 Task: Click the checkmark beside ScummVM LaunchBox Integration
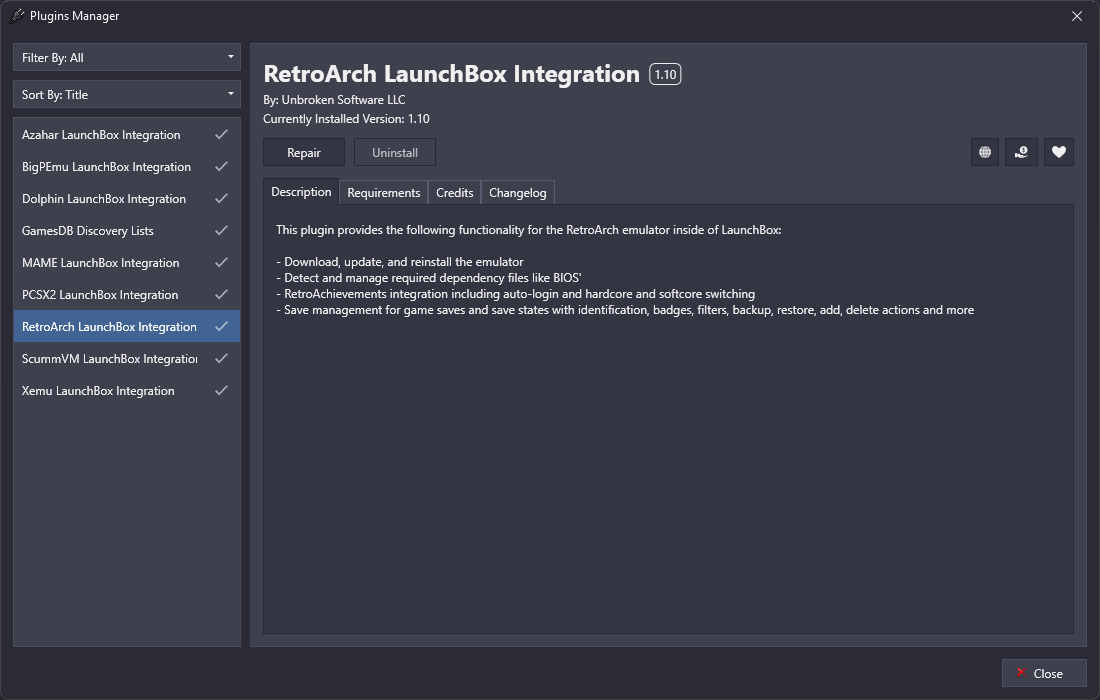coord(221,358)
